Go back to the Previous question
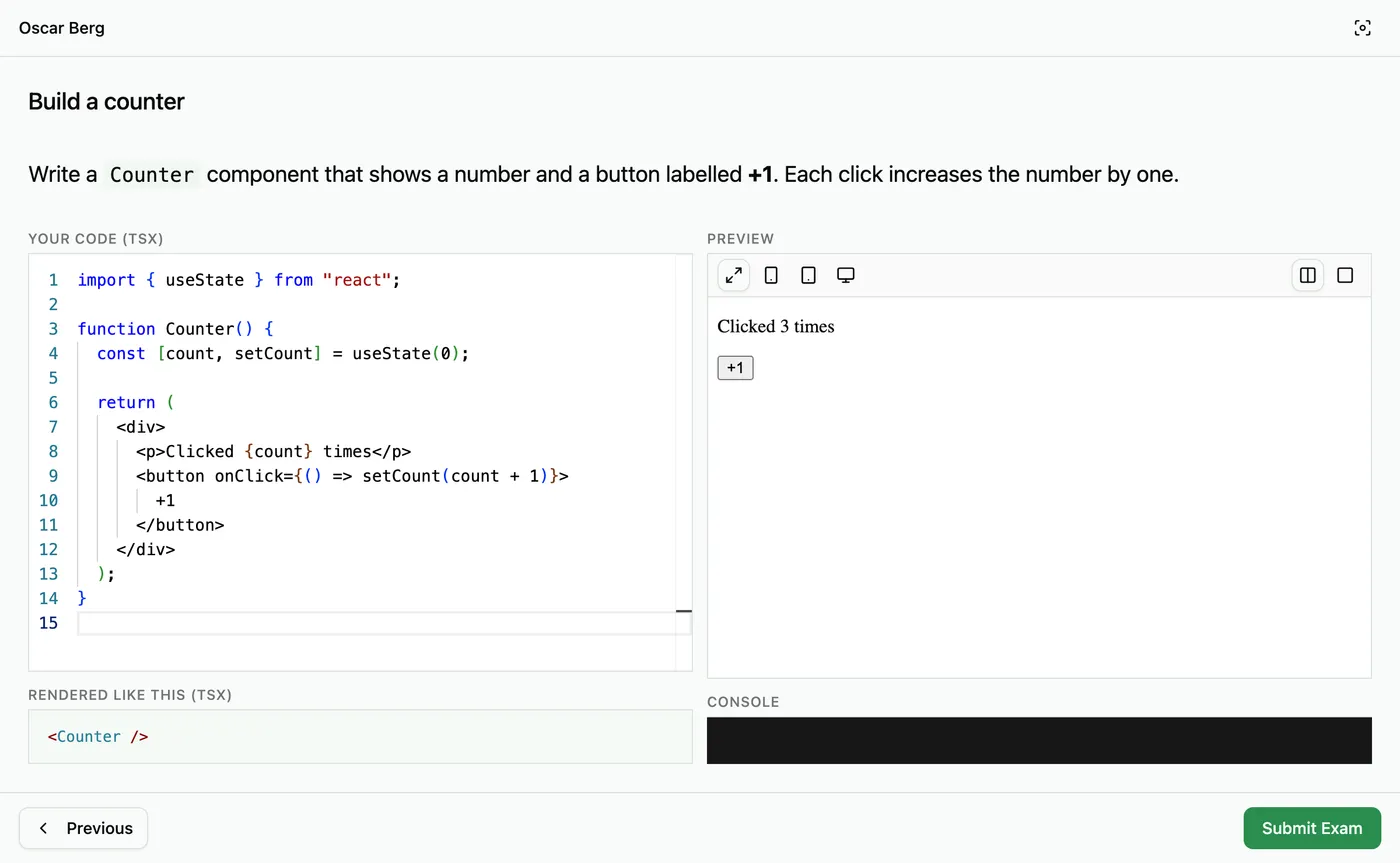The image size is (1400, 863). point(84,828)
